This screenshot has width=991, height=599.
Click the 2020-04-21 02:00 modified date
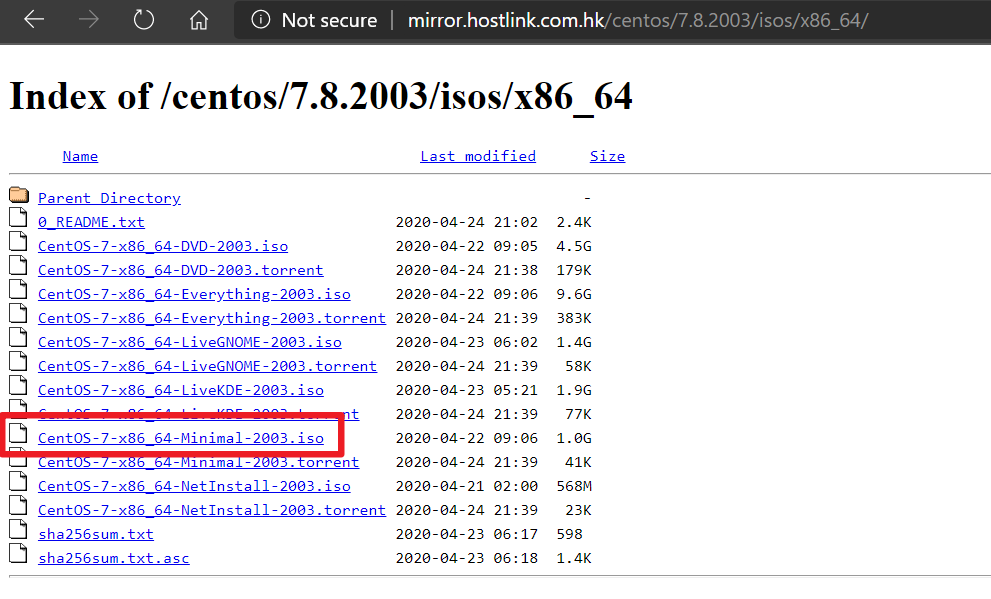point(466,486)
